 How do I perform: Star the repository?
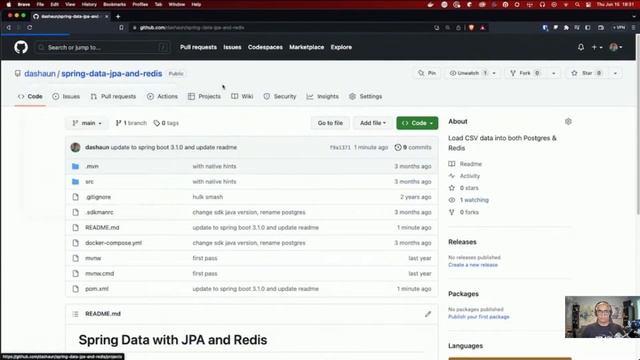click(x=587, y=73)
